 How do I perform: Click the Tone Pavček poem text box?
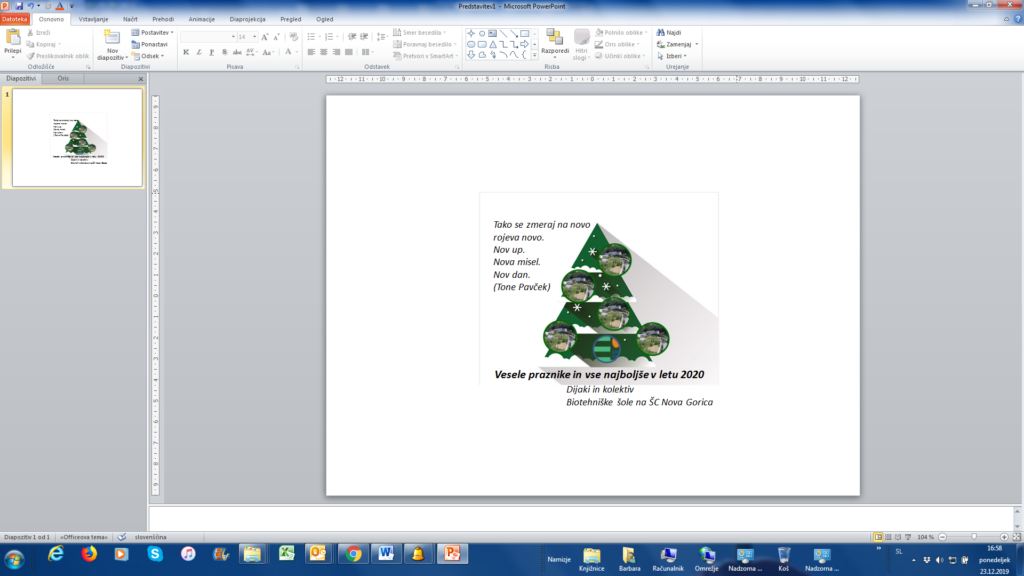pos(541,255)
